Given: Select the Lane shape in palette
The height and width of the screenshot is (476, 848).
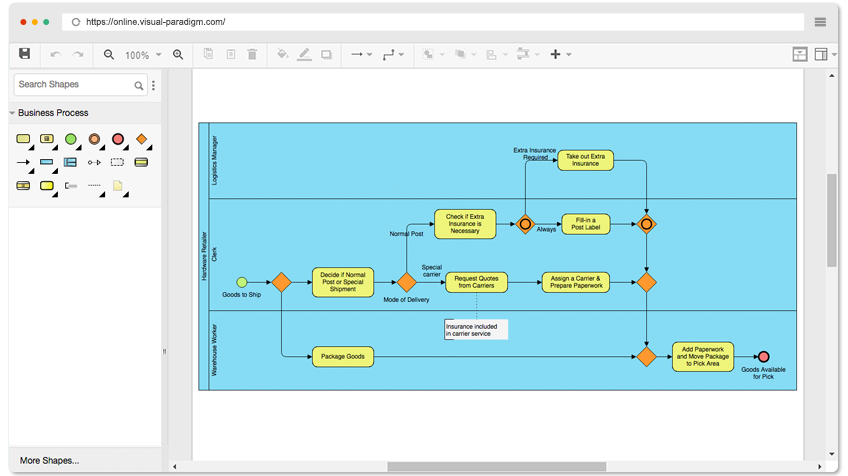Looking at the screenshot, I should point(70,162).
